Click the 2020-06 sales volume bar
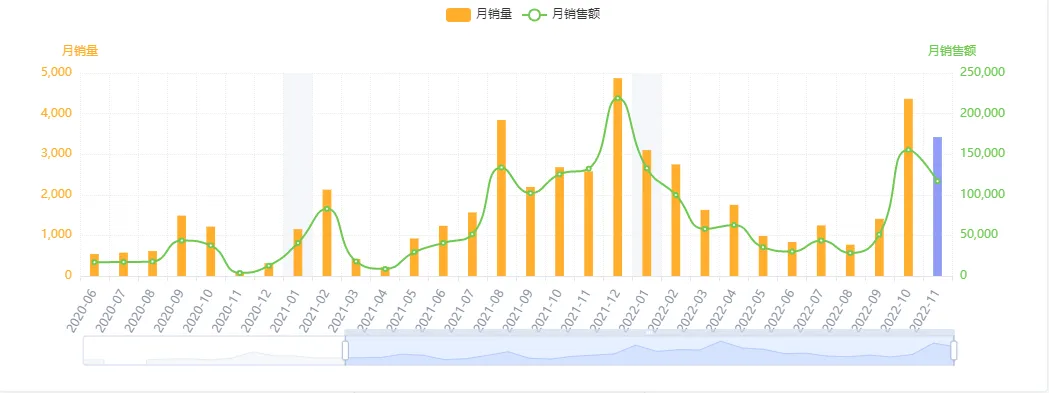 pyautogui.click(x=94, y=265)
